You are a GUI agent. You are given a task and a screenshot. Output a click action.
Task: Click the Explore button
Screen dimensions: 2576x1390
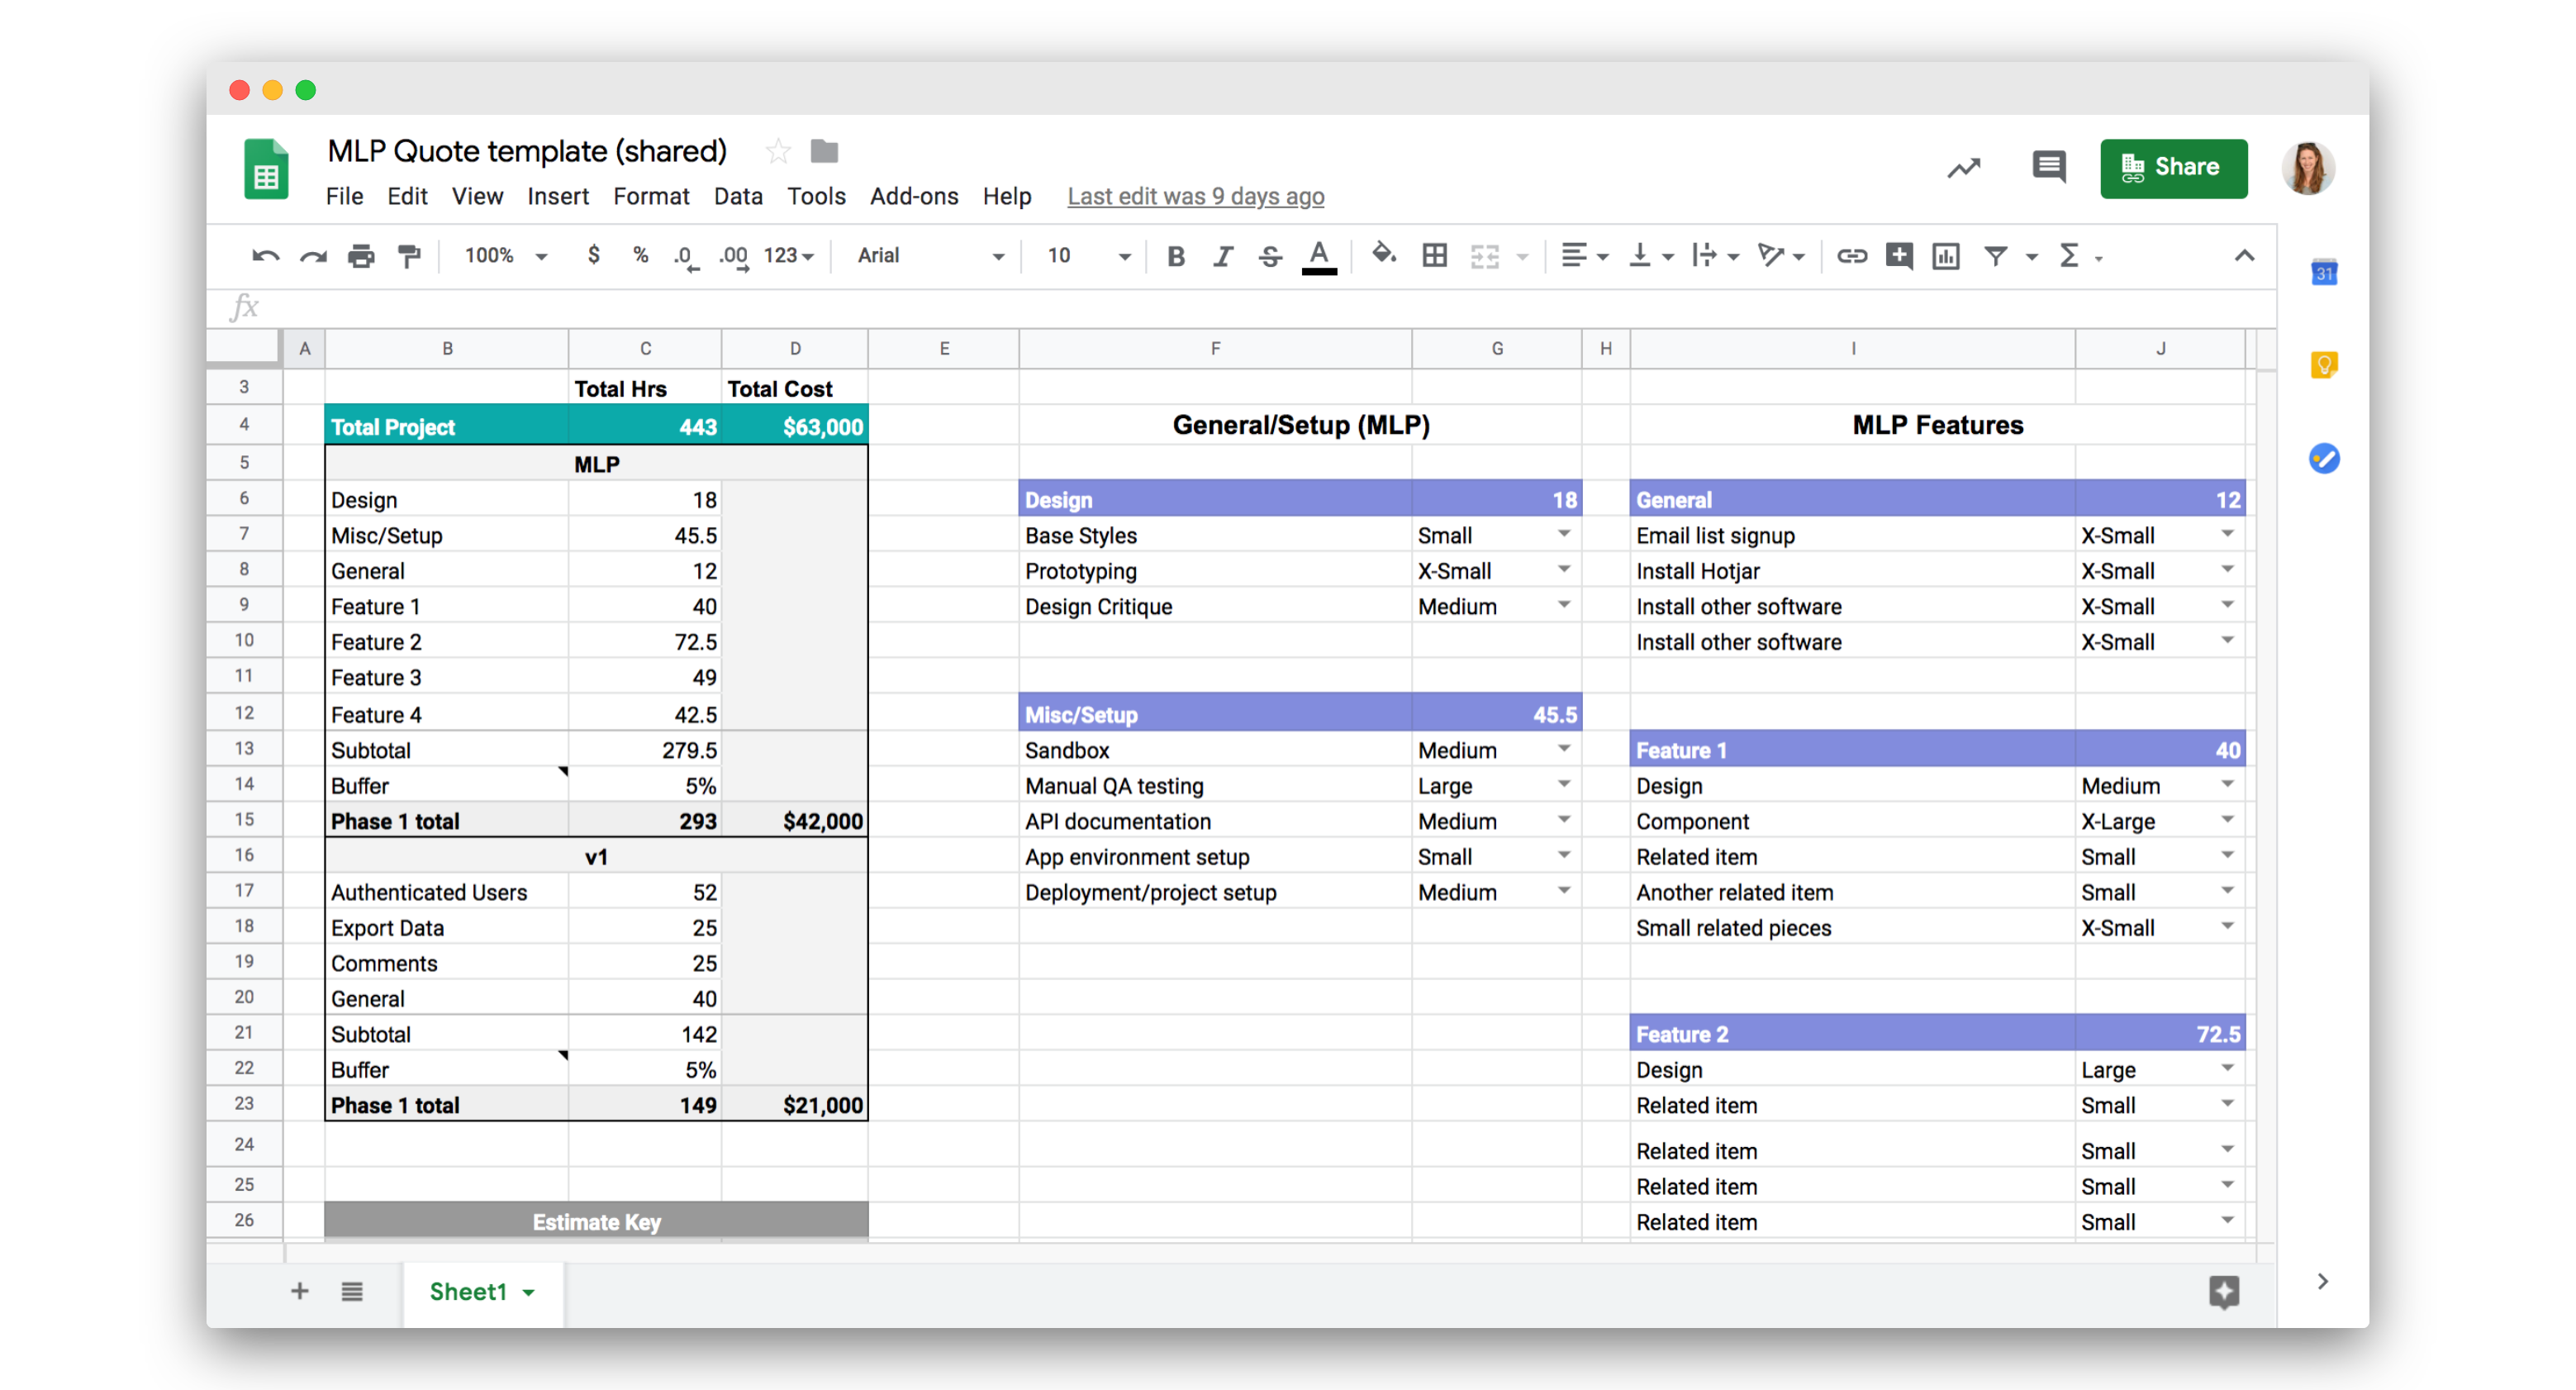tap(2224, 1291)
